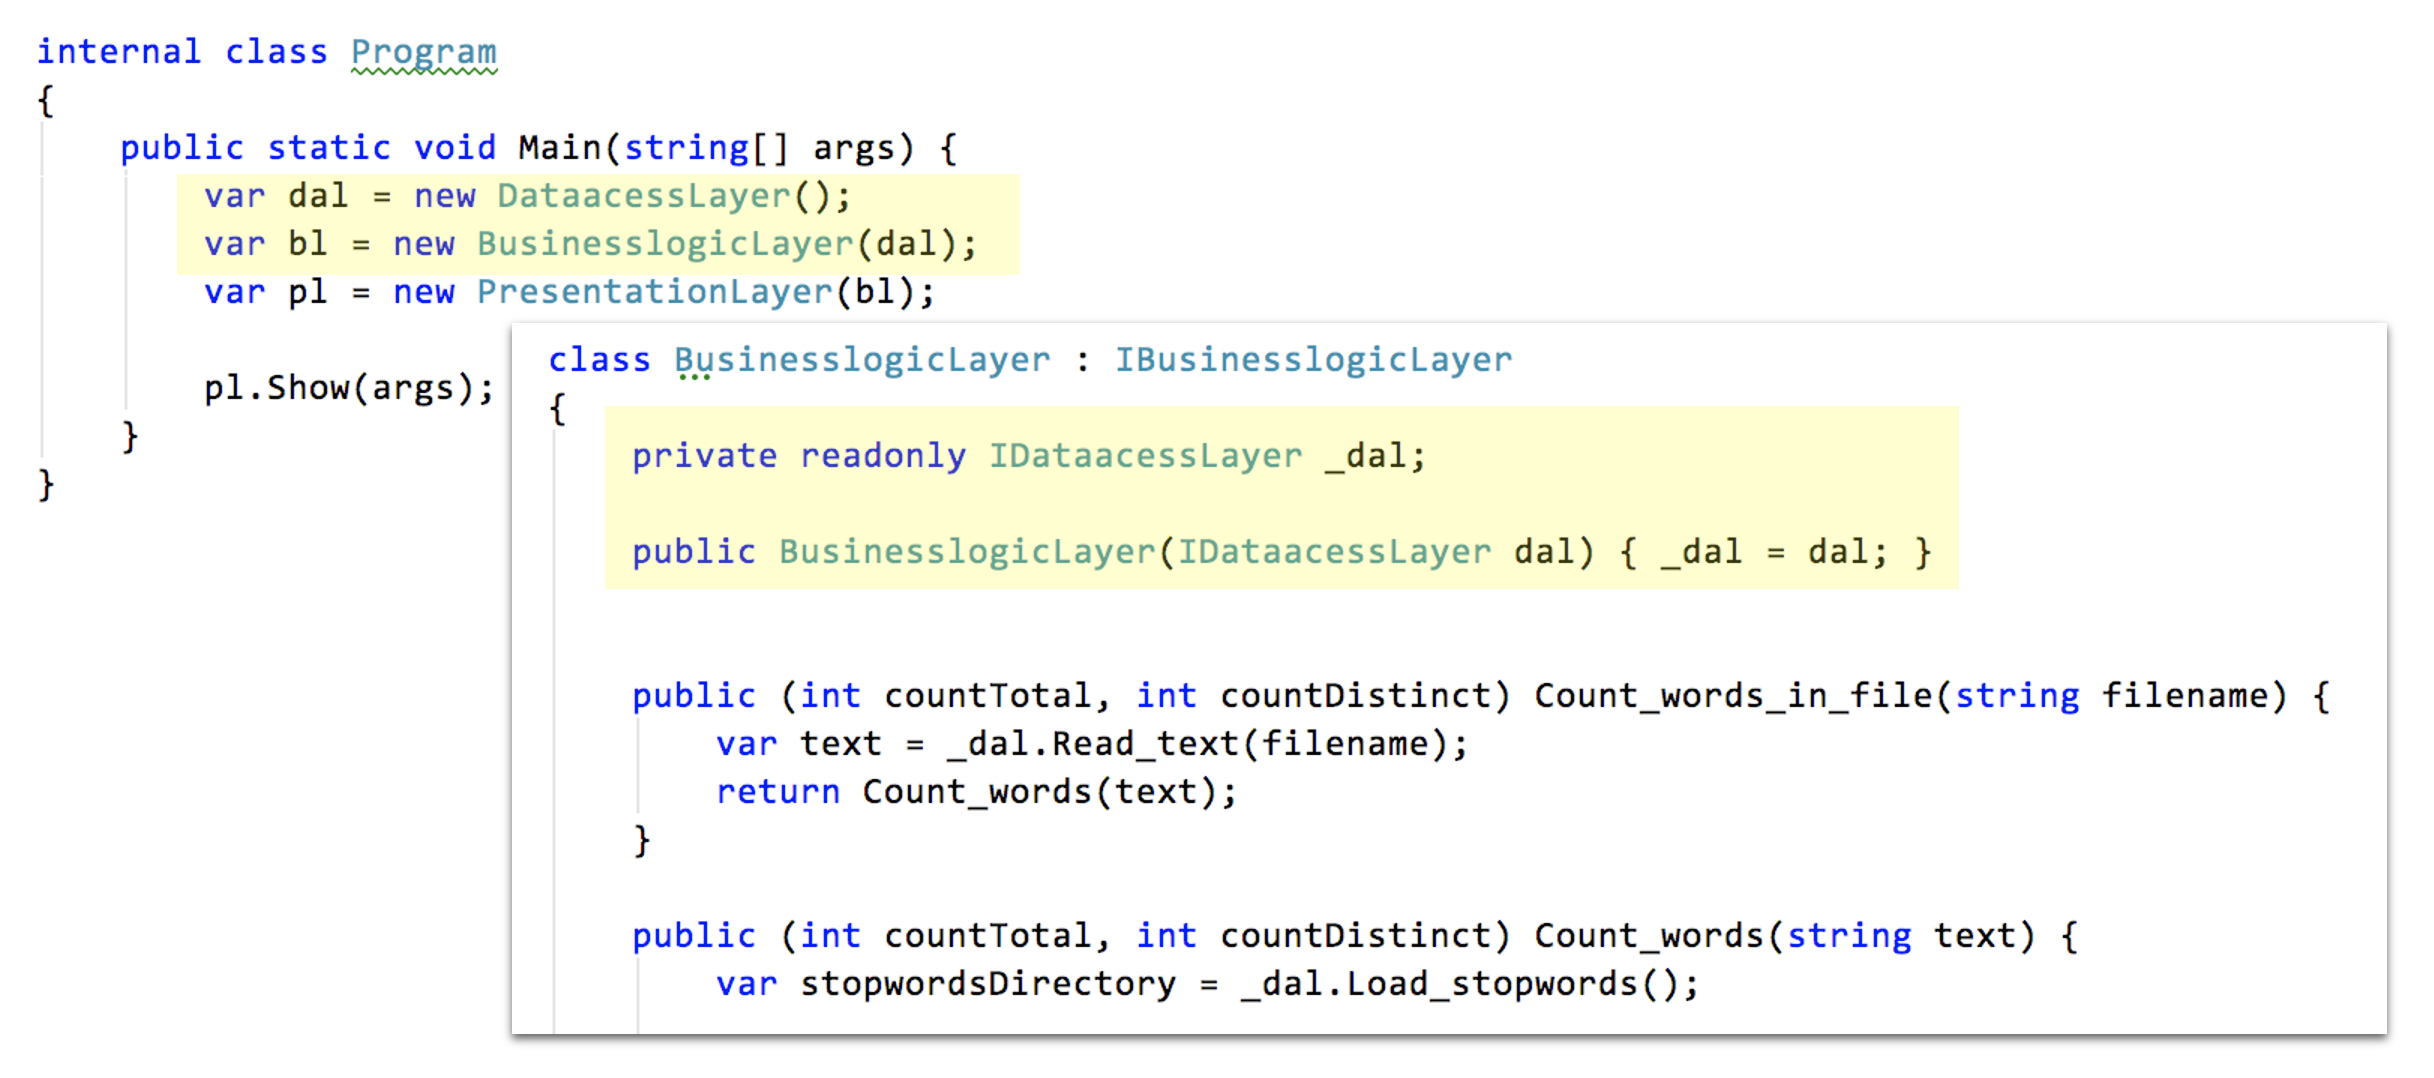
Task: Click the dal variable declaration in Main
Action: pyautogui.click(x=317, y=196)
